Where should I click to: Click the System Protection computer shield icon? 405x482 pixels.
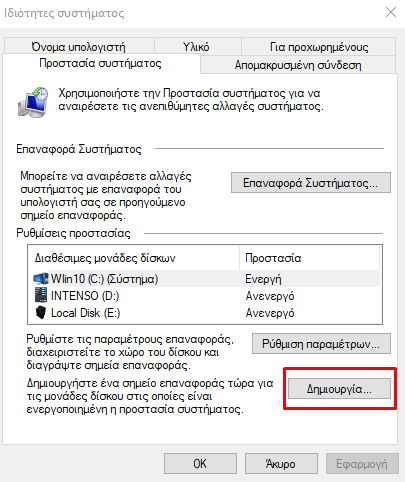pos(33,102)
